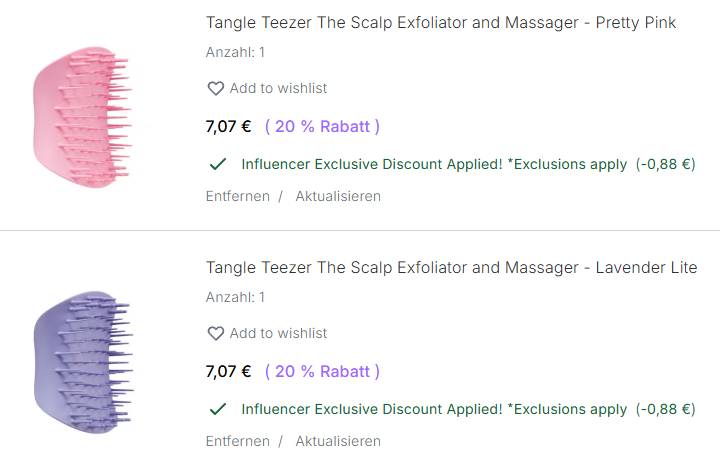This screenshot has height=460, width=720.
Task: Click 'Add to wishlist' text for Lavender Lite
Action: [x=278, y=334]
